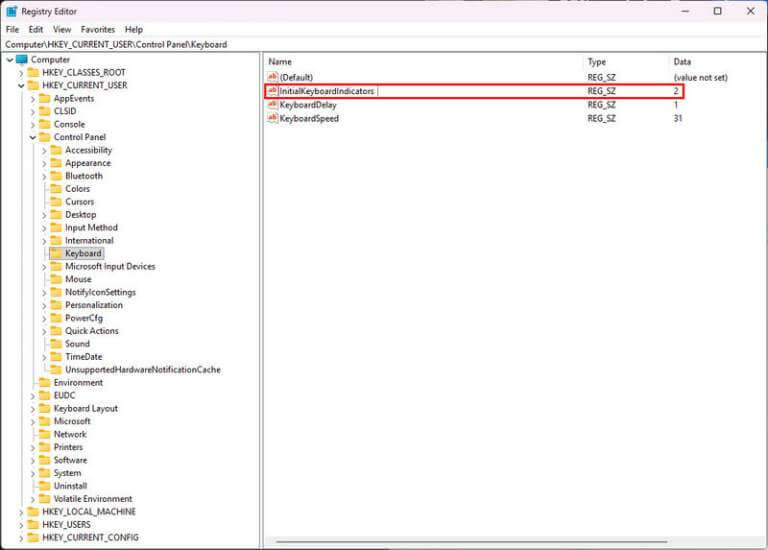This screenshot has width=768, height=550.
Task: Click the Keyboard folder icon in tree
Action: click(x=56, y=254)
